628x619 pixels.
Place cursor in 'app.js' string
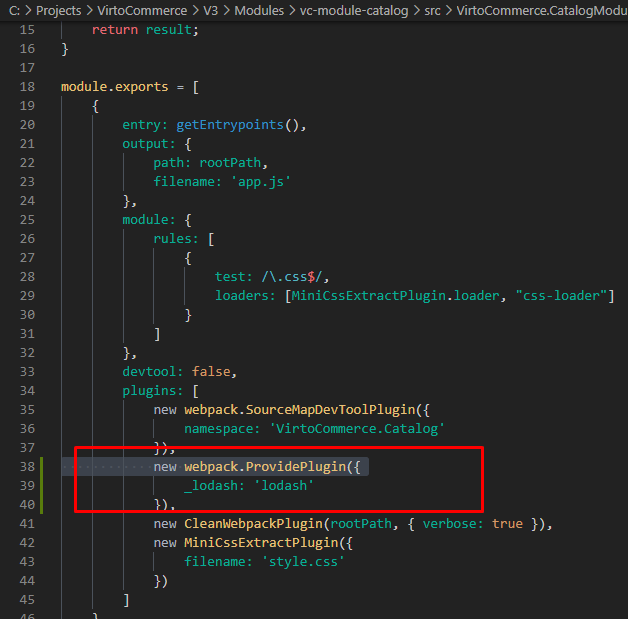coord(261,182)
